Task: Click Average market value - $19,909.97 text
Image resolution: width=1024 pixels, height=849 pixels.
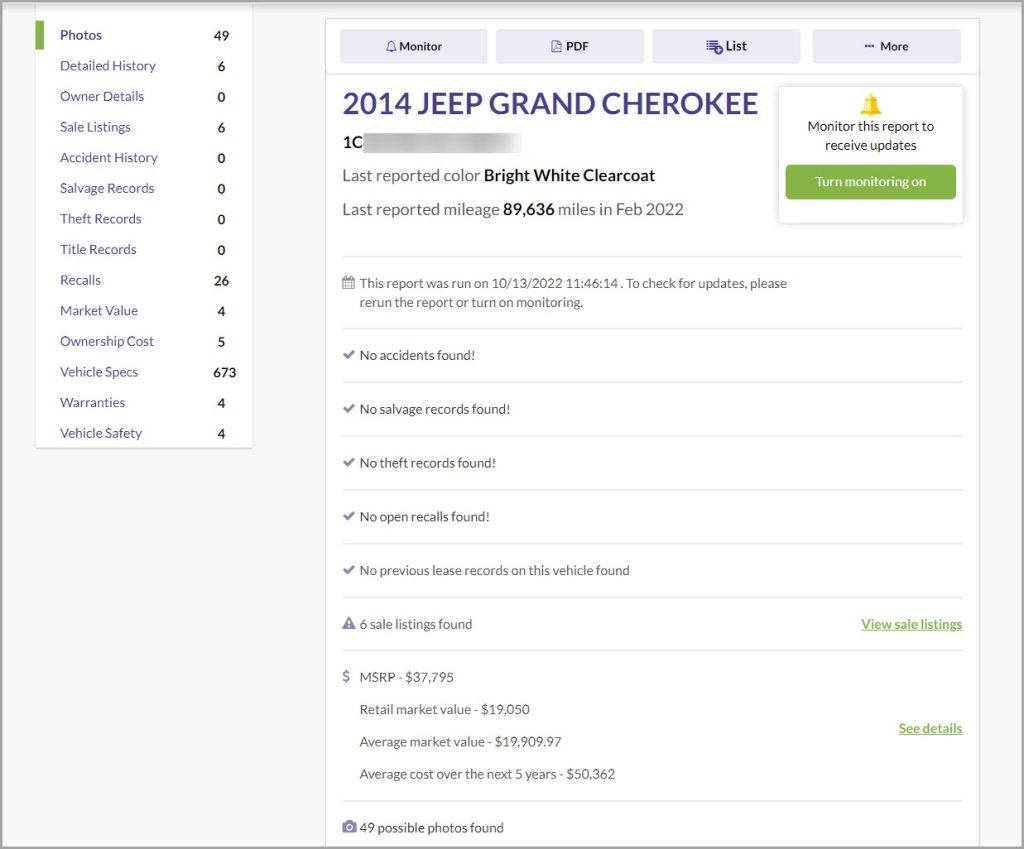Action: click(x=460, y=742)
